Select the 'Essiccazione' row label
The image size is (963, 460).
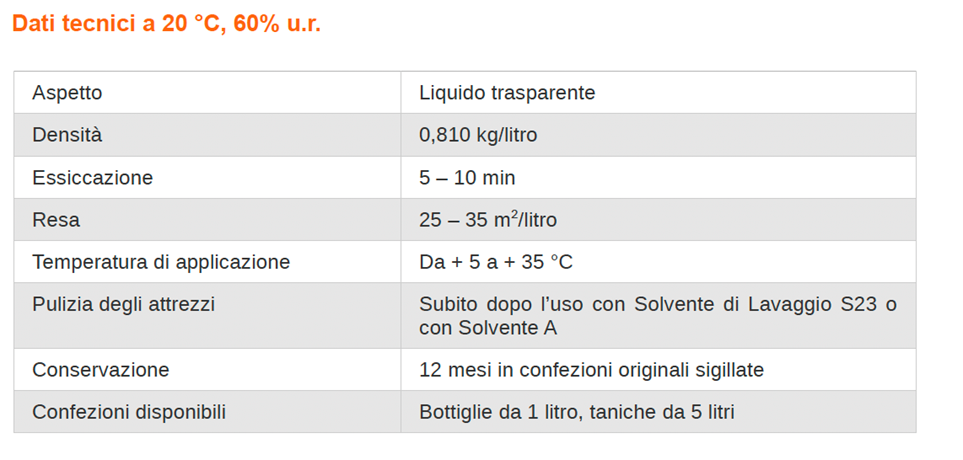point(92,178)
